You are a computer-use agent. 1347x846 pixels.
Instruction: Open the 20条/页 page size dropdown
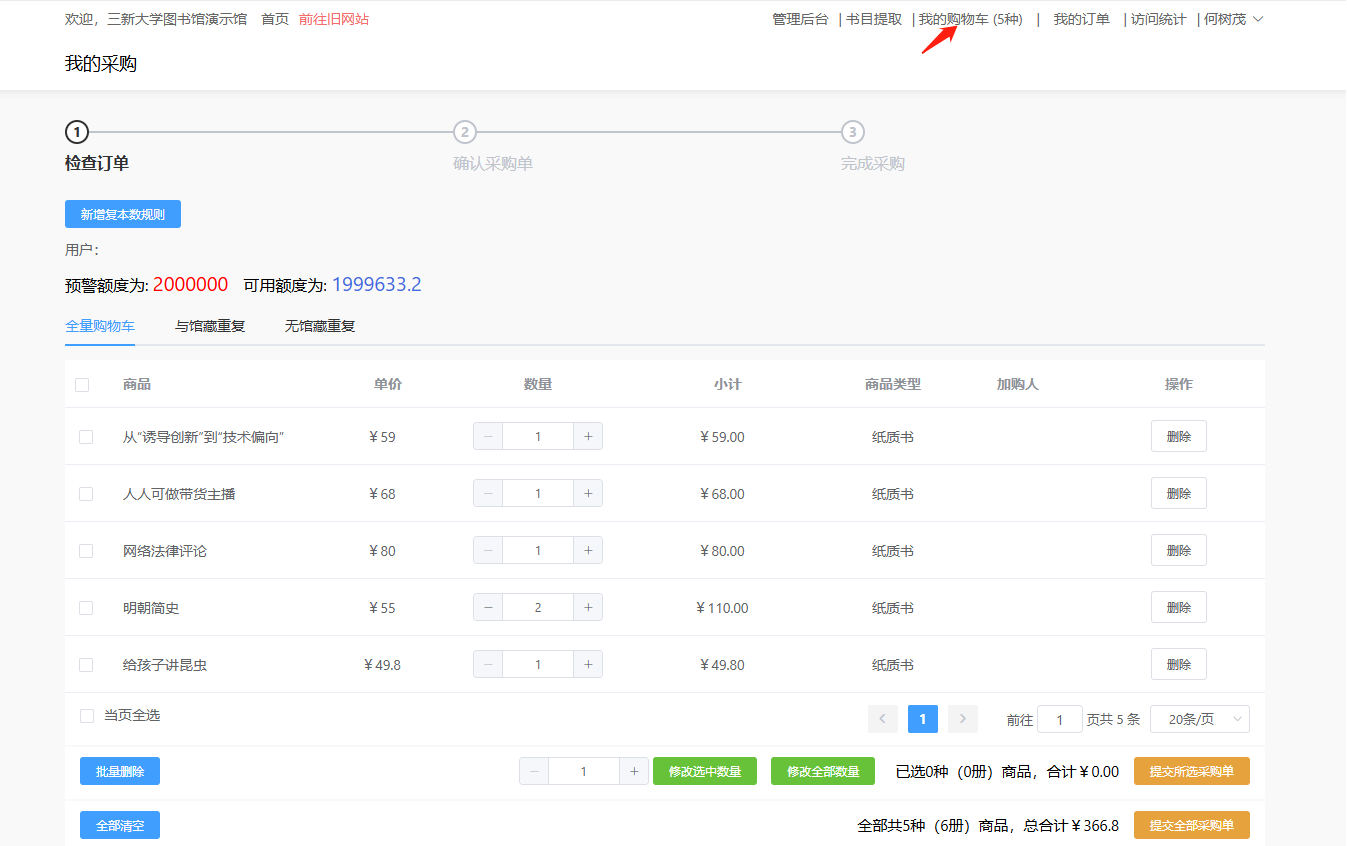pyautogui.click(x=1199, y=719)
